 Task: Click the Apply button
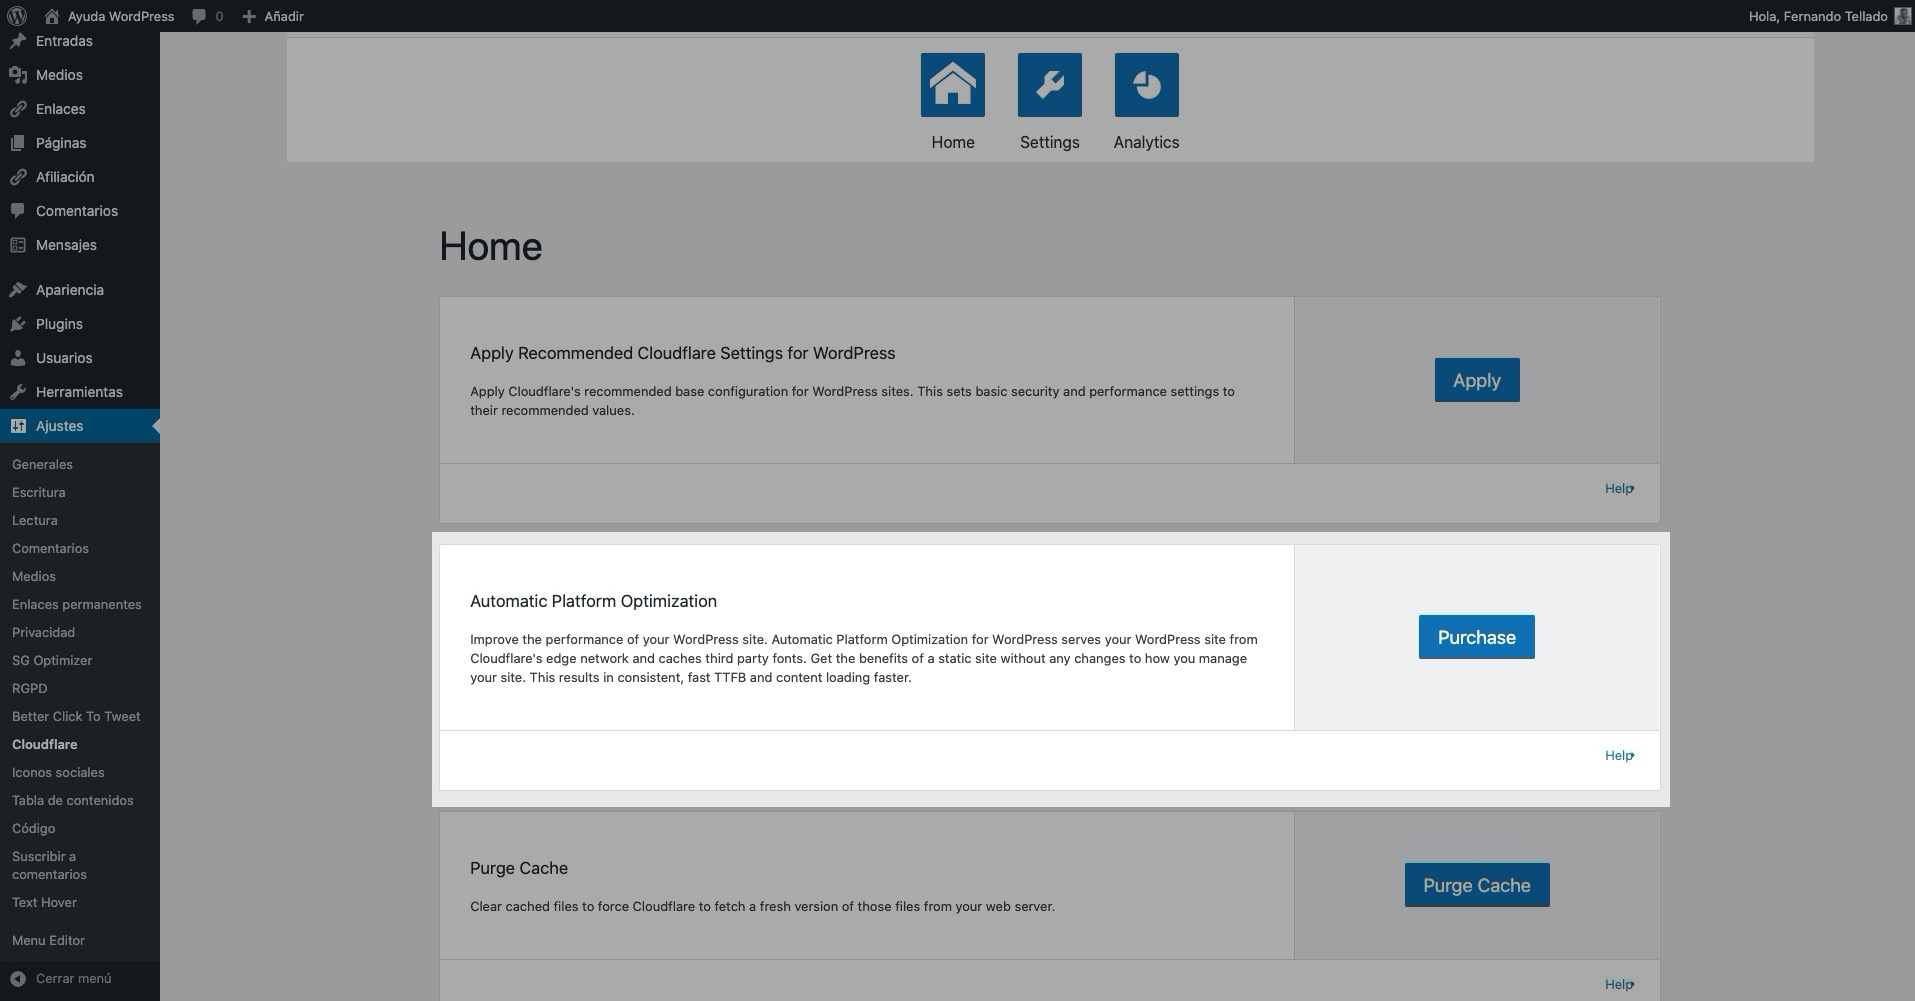(1476, 380)
